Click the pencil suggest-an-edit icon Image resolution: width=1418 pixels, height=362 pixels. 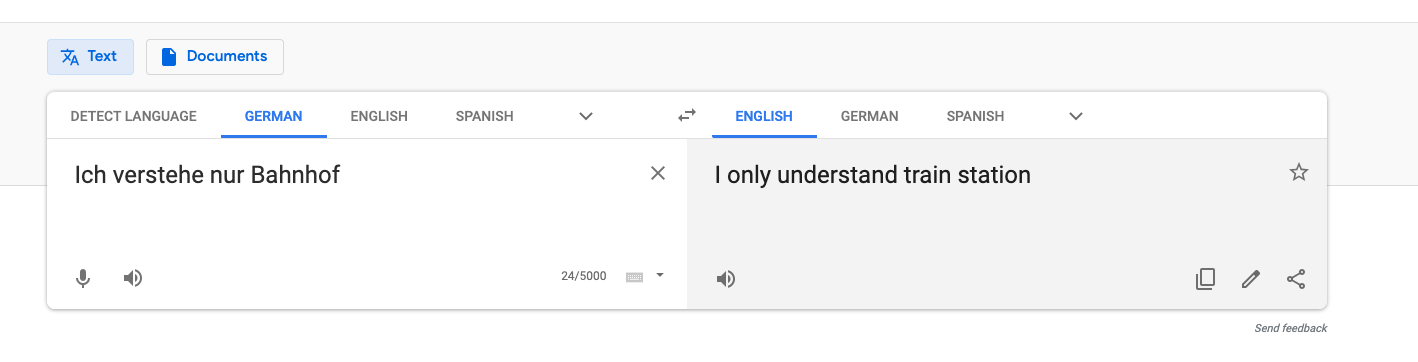click(1250, 279)
